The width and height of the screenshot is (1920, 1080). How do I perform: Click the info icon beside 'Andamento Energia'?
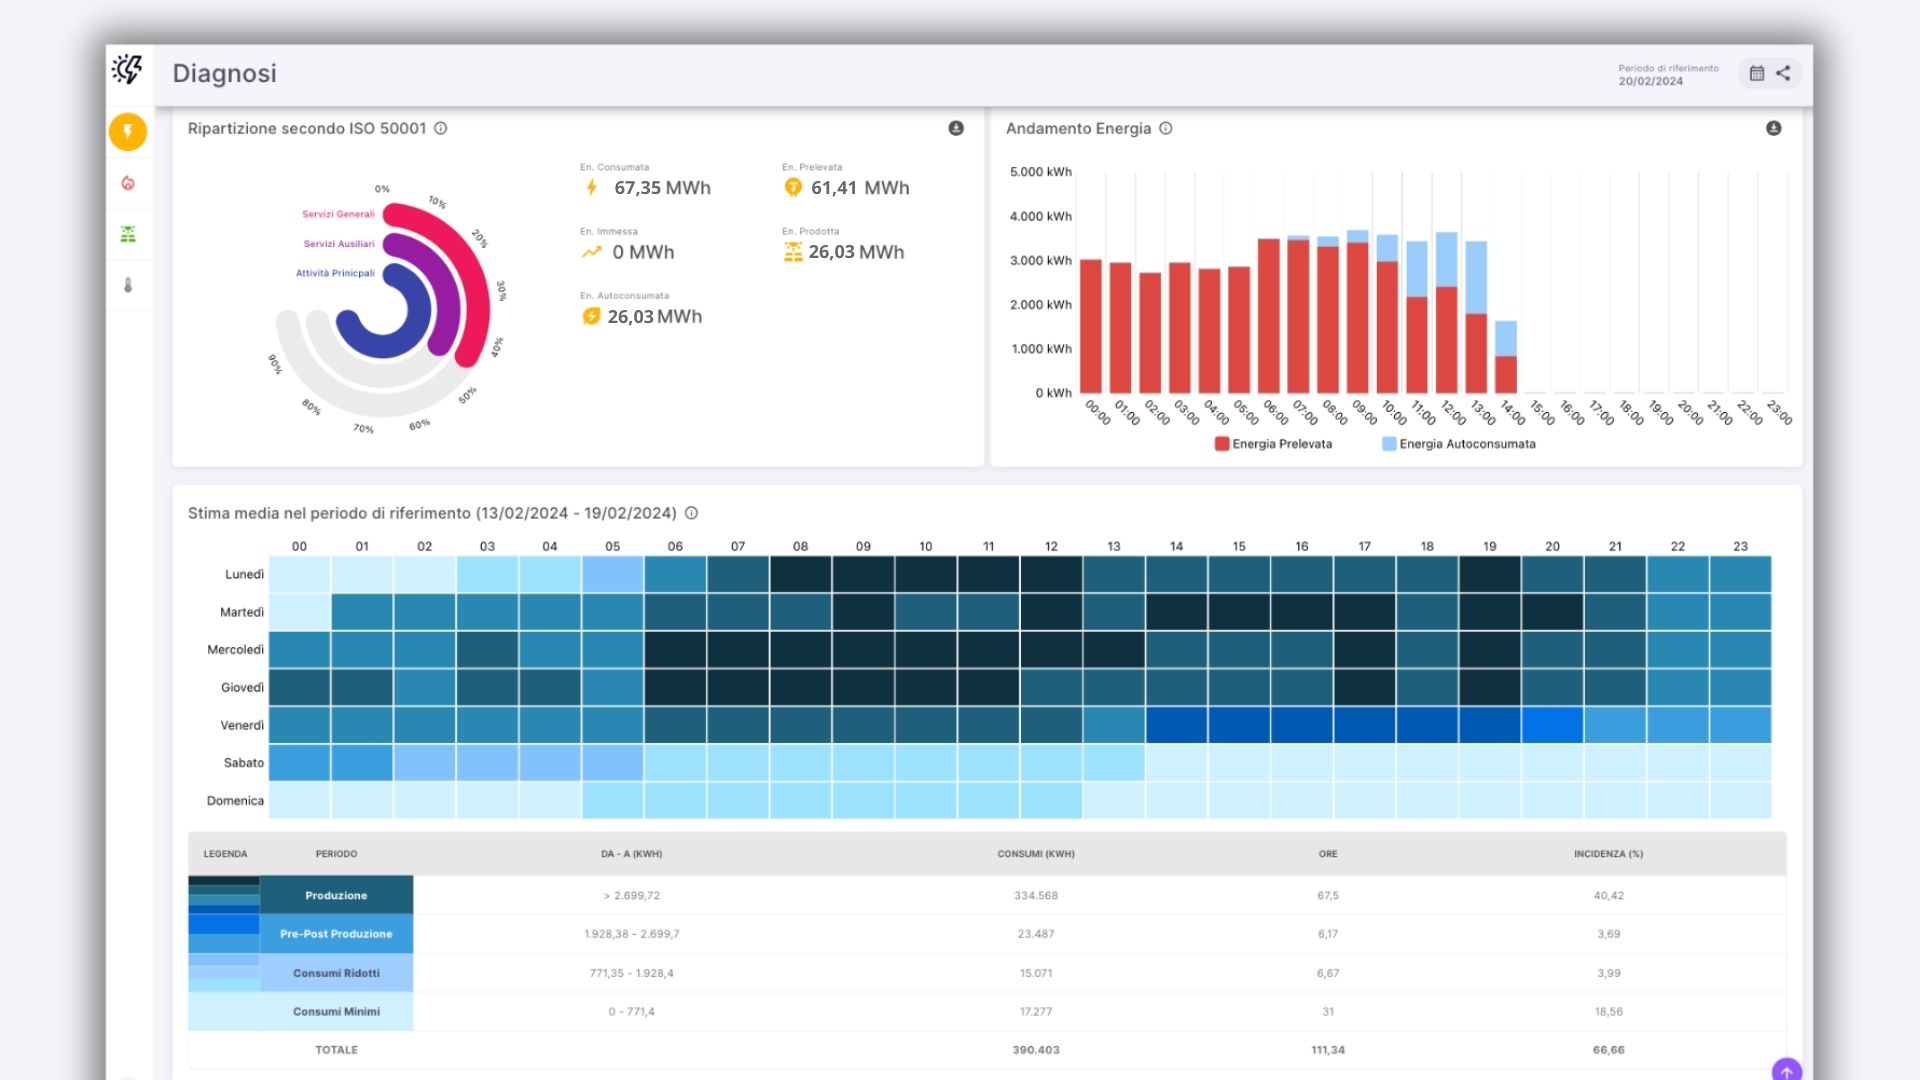(1165, 128)
